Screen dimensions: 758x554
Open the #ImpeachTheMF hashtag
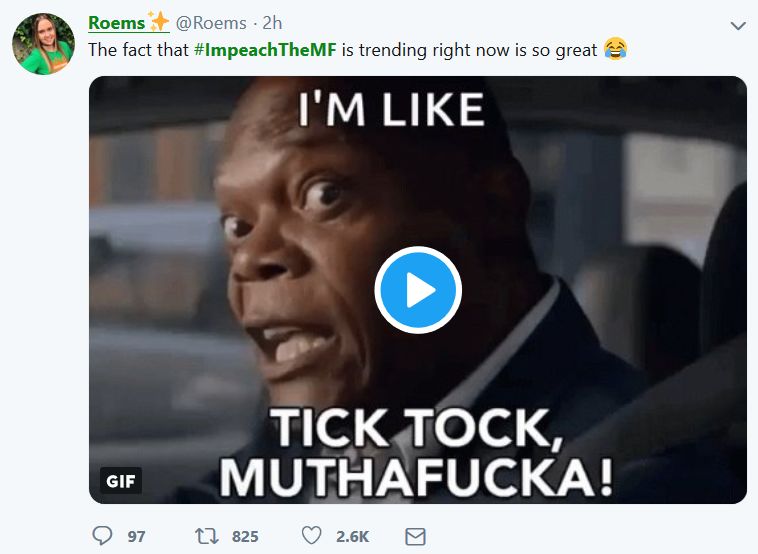coord(265,49)
